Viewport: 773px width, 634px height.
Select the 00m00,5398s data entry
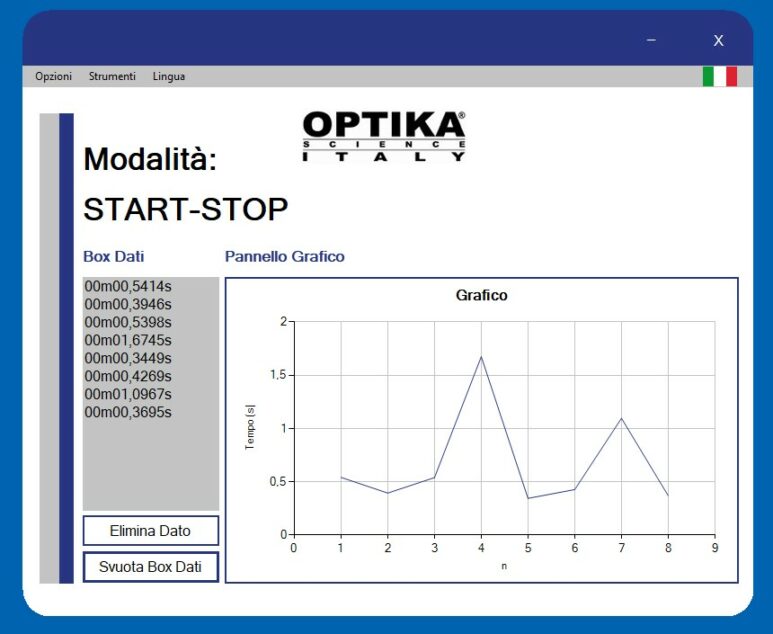pos(128,322)
